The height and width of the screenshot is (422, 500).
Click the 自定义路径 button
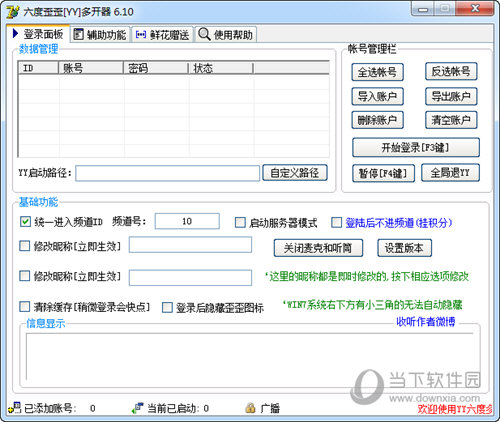[x=295, y=173]
